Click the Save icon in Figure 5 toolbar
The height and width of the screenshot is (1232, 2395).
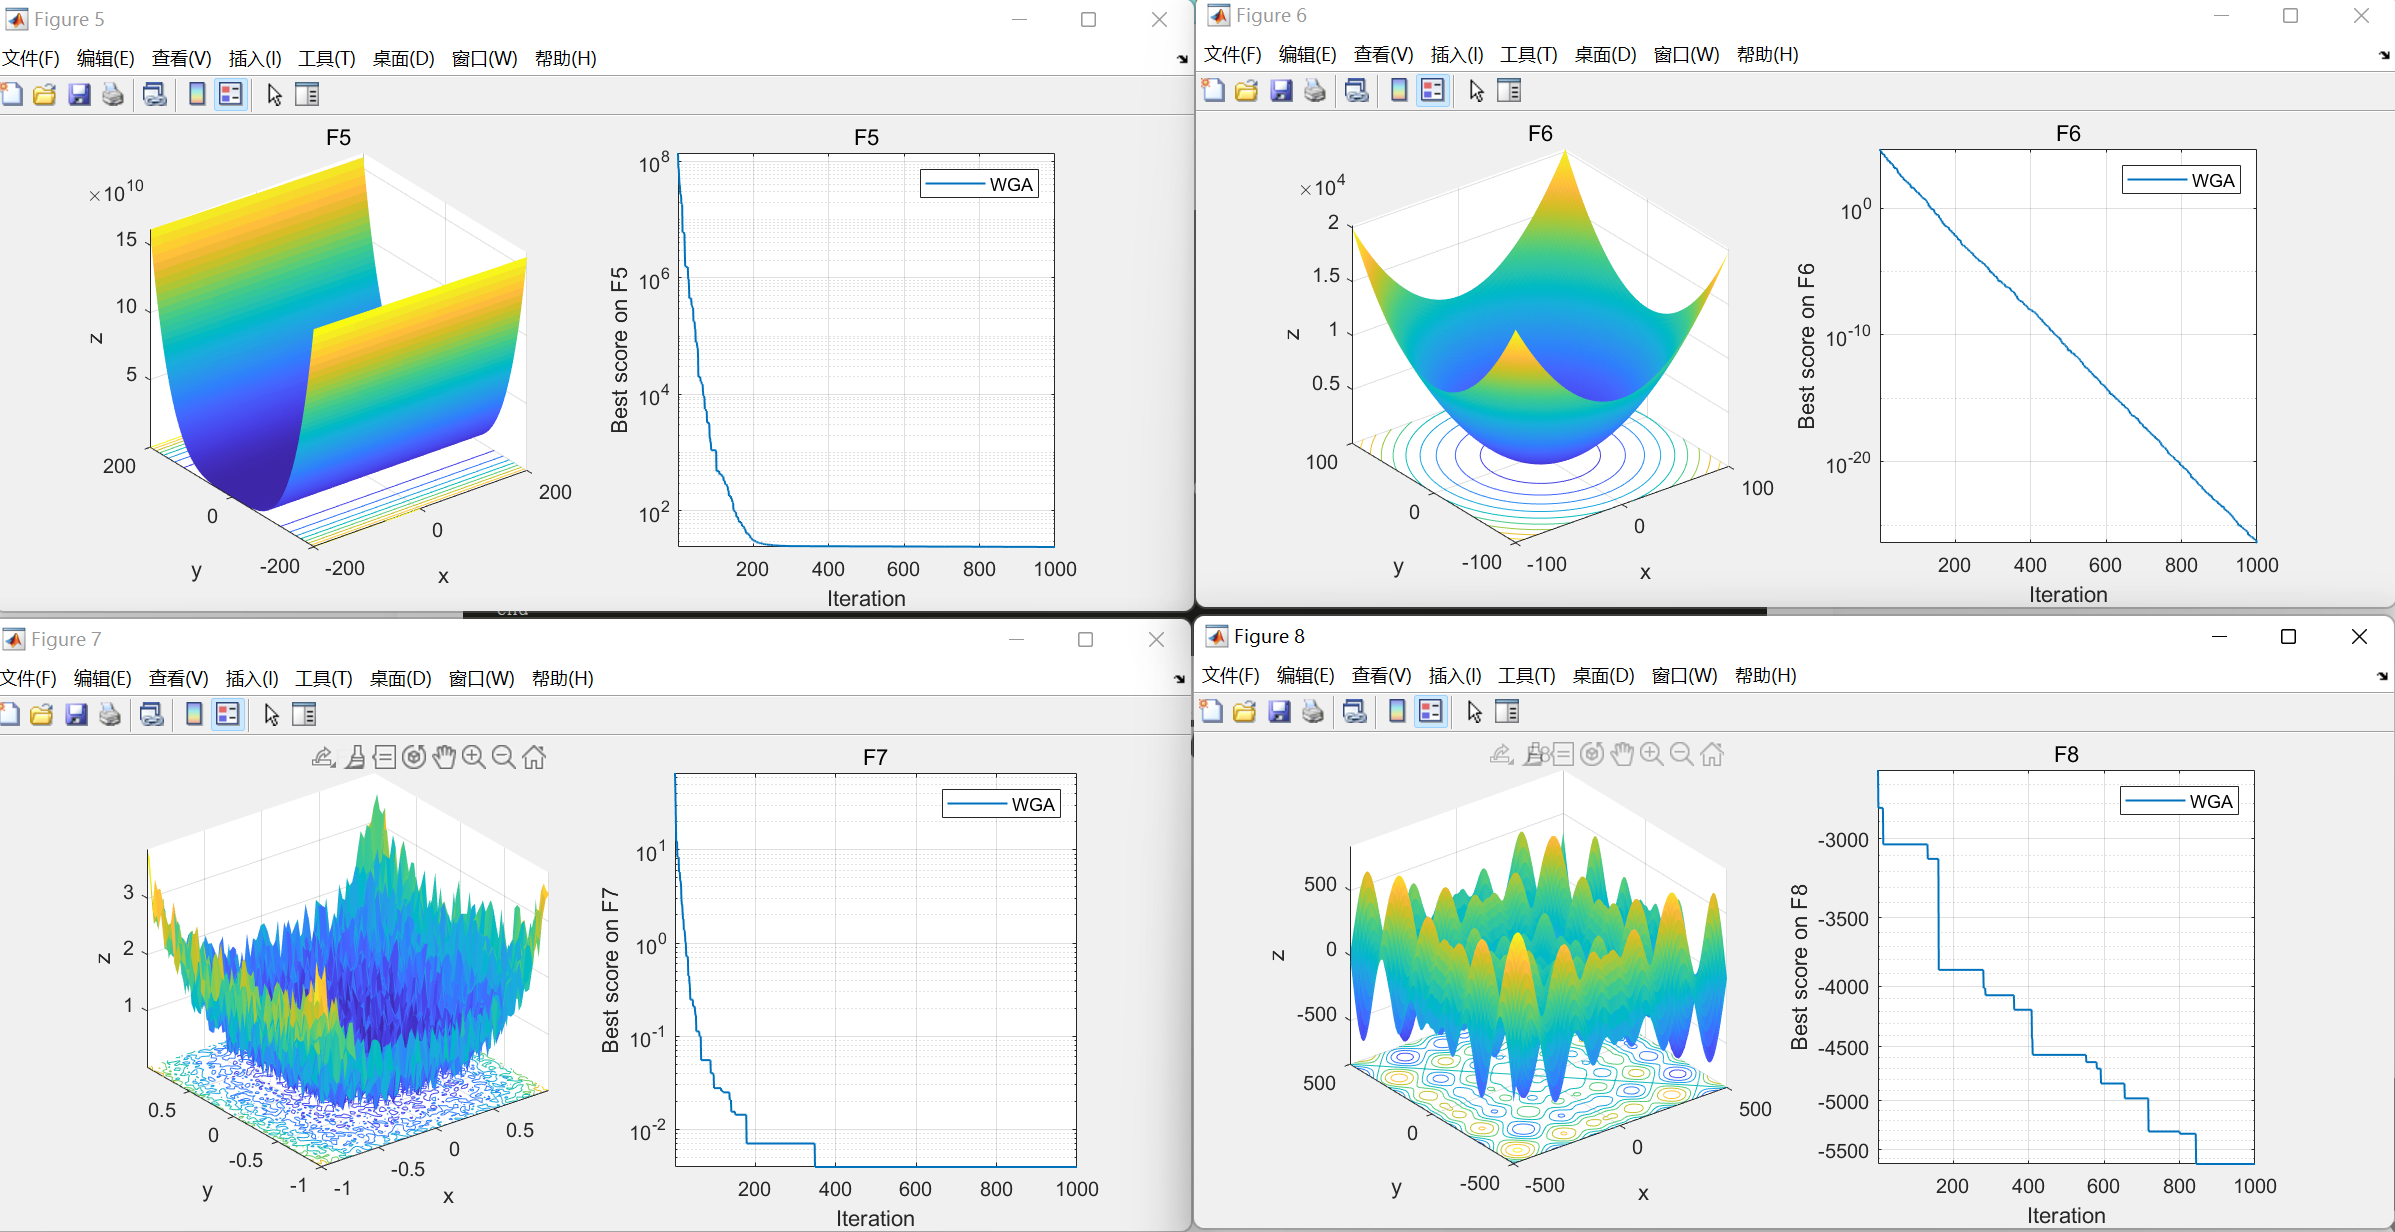[79, 95]
